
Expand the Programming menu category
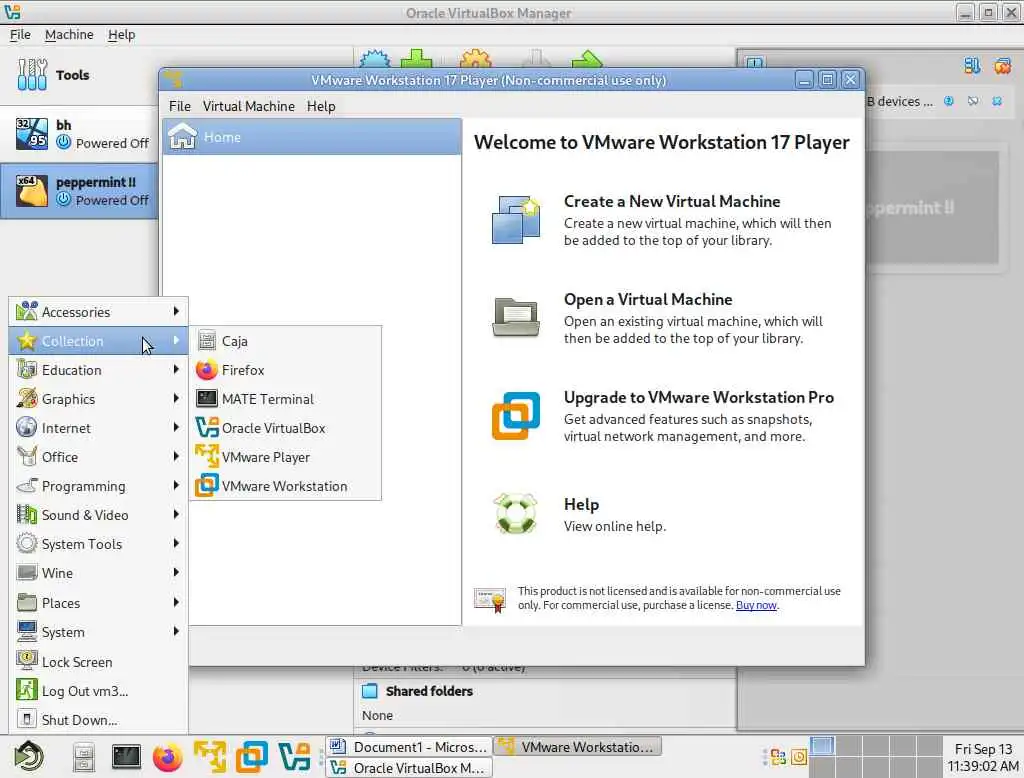click(x=98, y=486)
